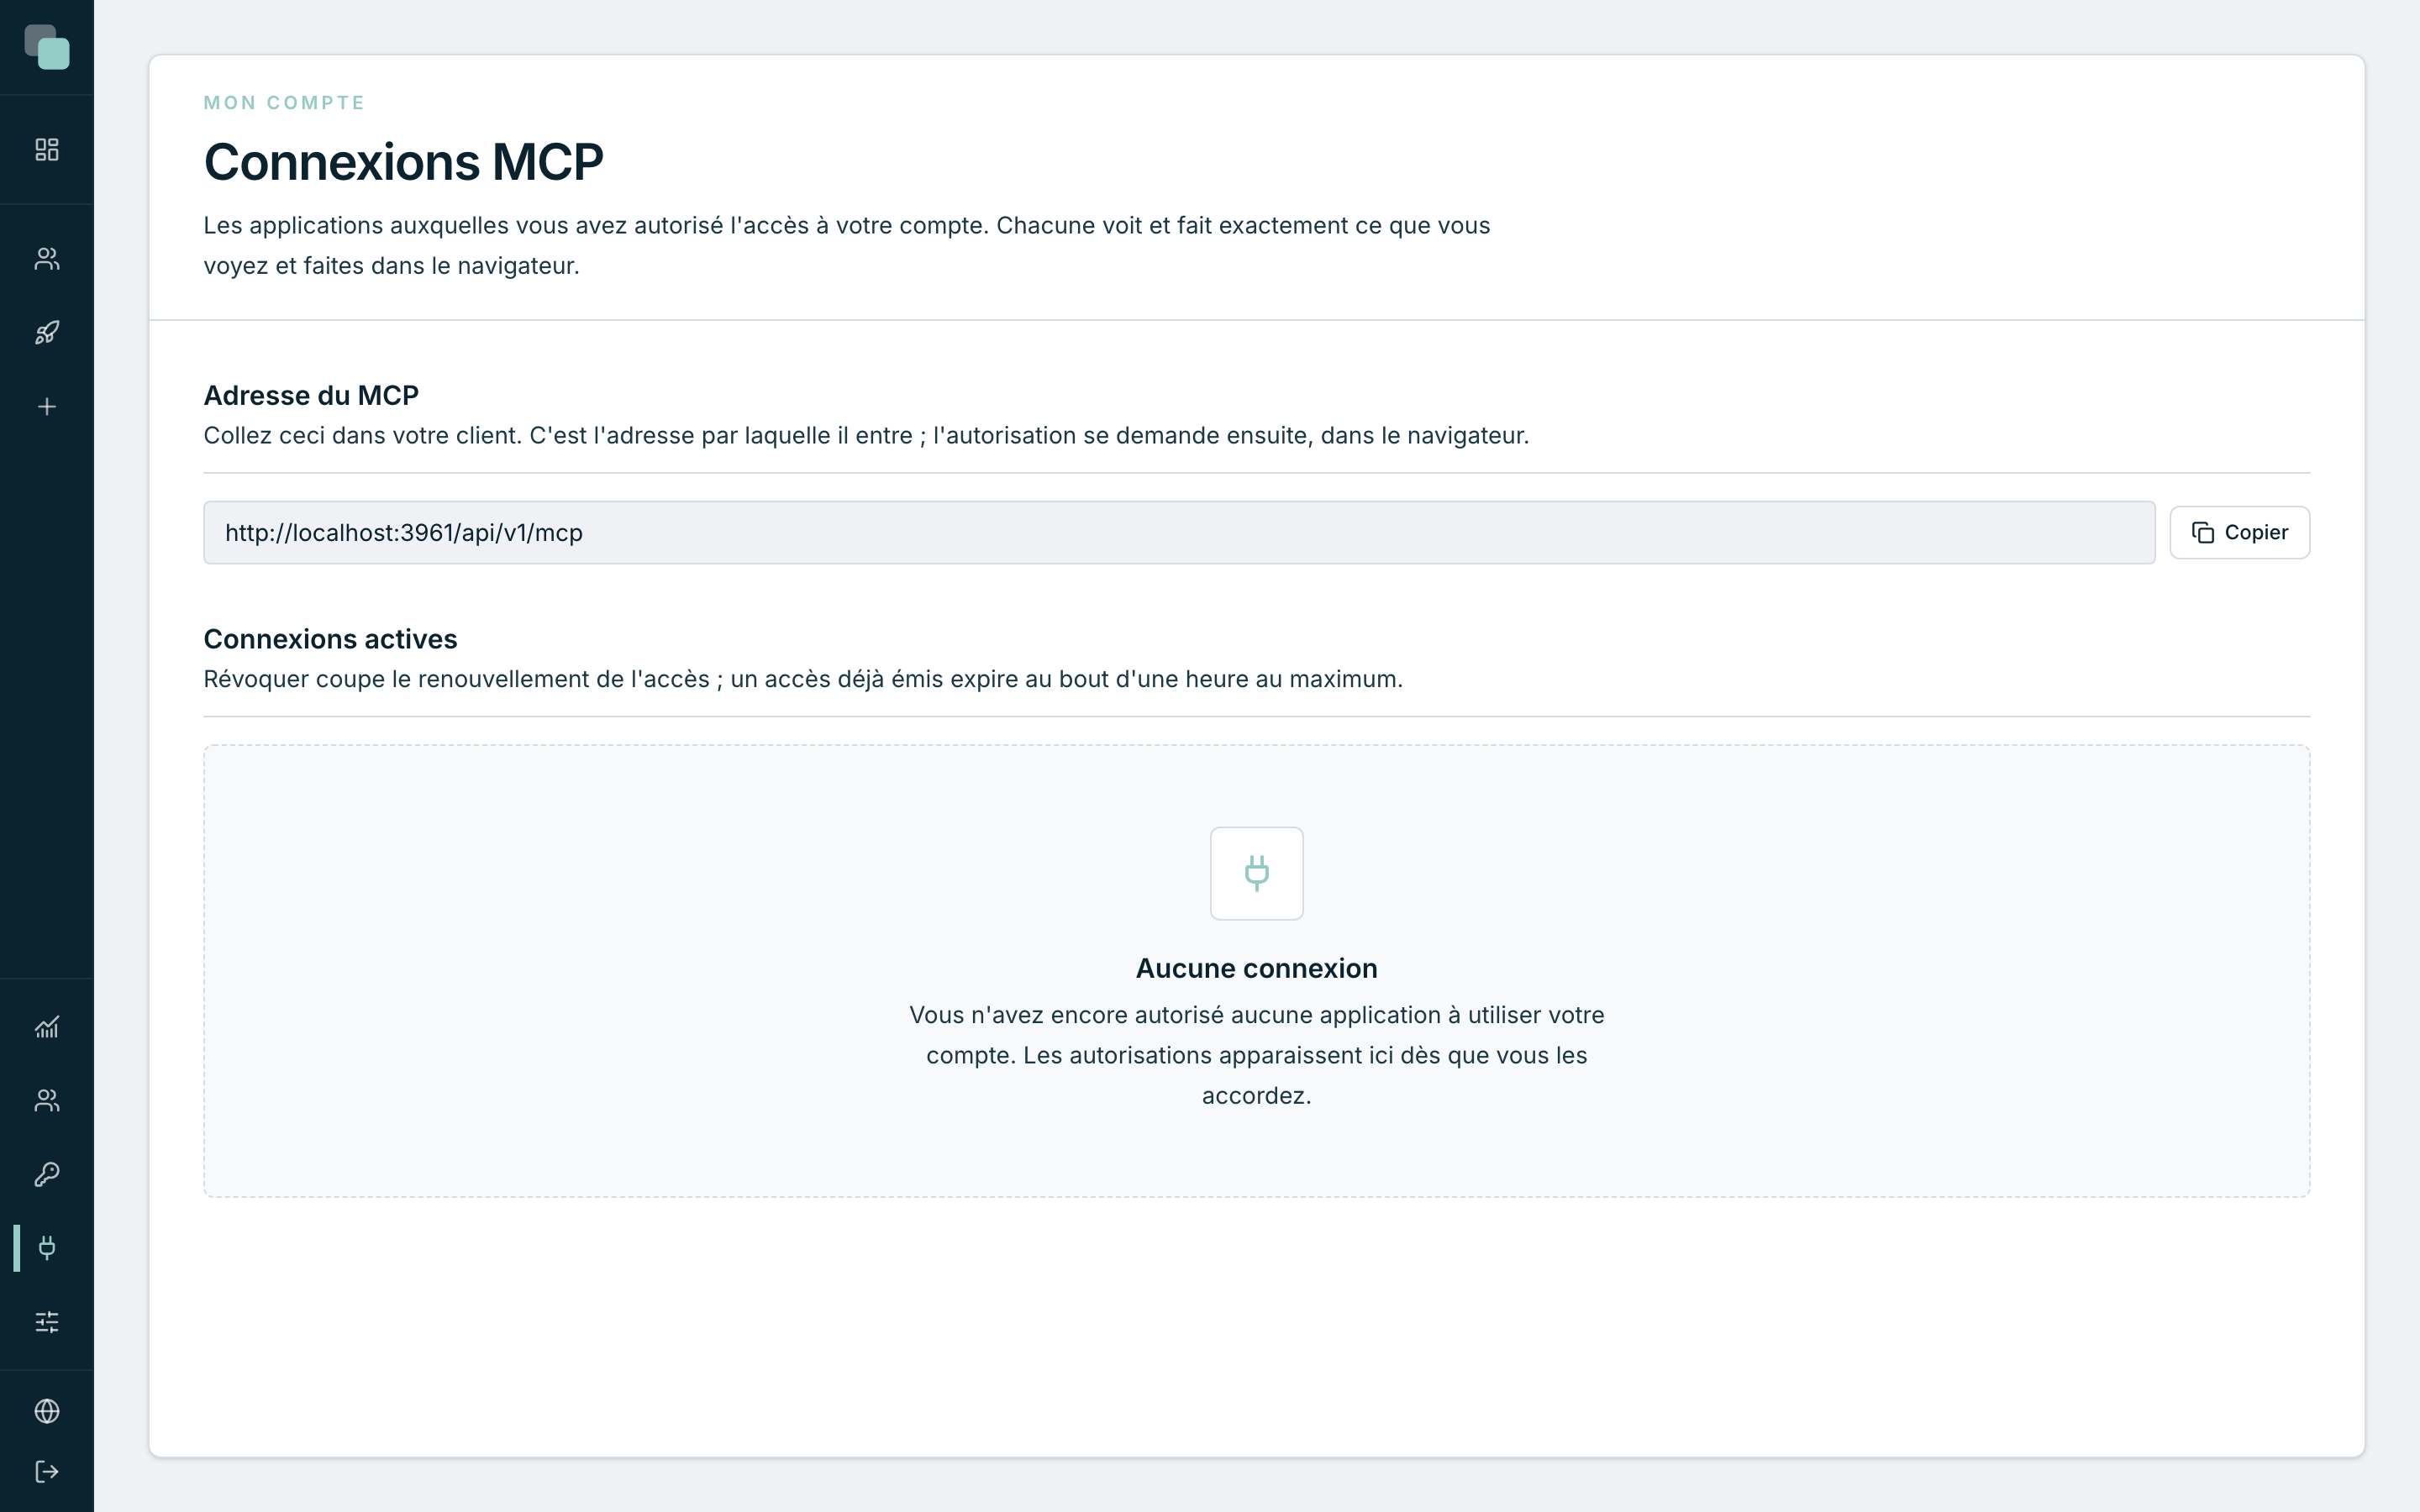Click the plus icon to add new
Viewport: 2420px width, 1512px height.
[x=47, y=407]
